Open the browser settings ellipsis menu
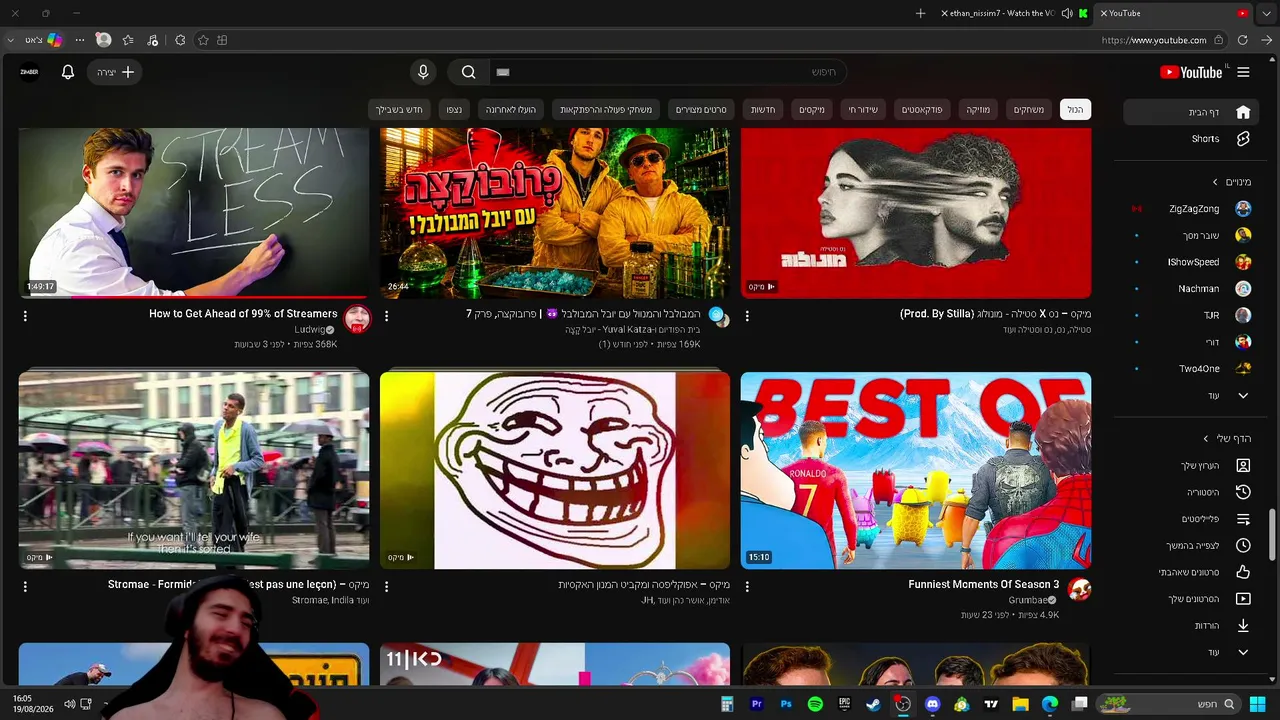Screen dimensions: 1280x720 click(x=80, y=40)
